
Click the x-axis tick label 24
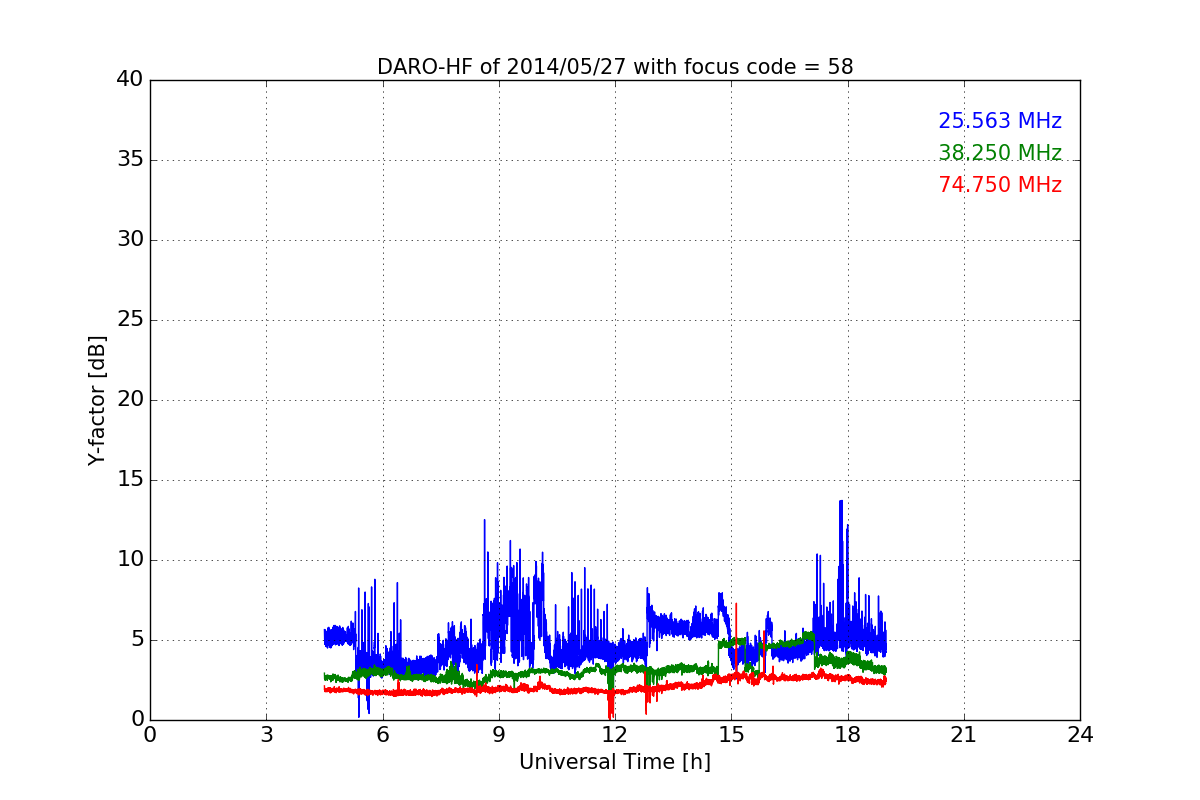(x=1080, y=735)
